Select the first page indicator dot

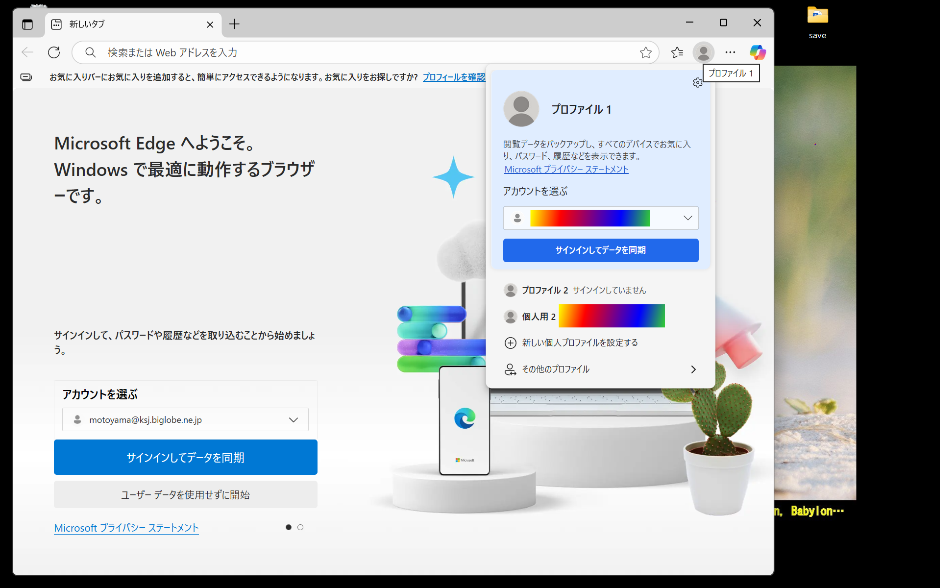(288, 527)
